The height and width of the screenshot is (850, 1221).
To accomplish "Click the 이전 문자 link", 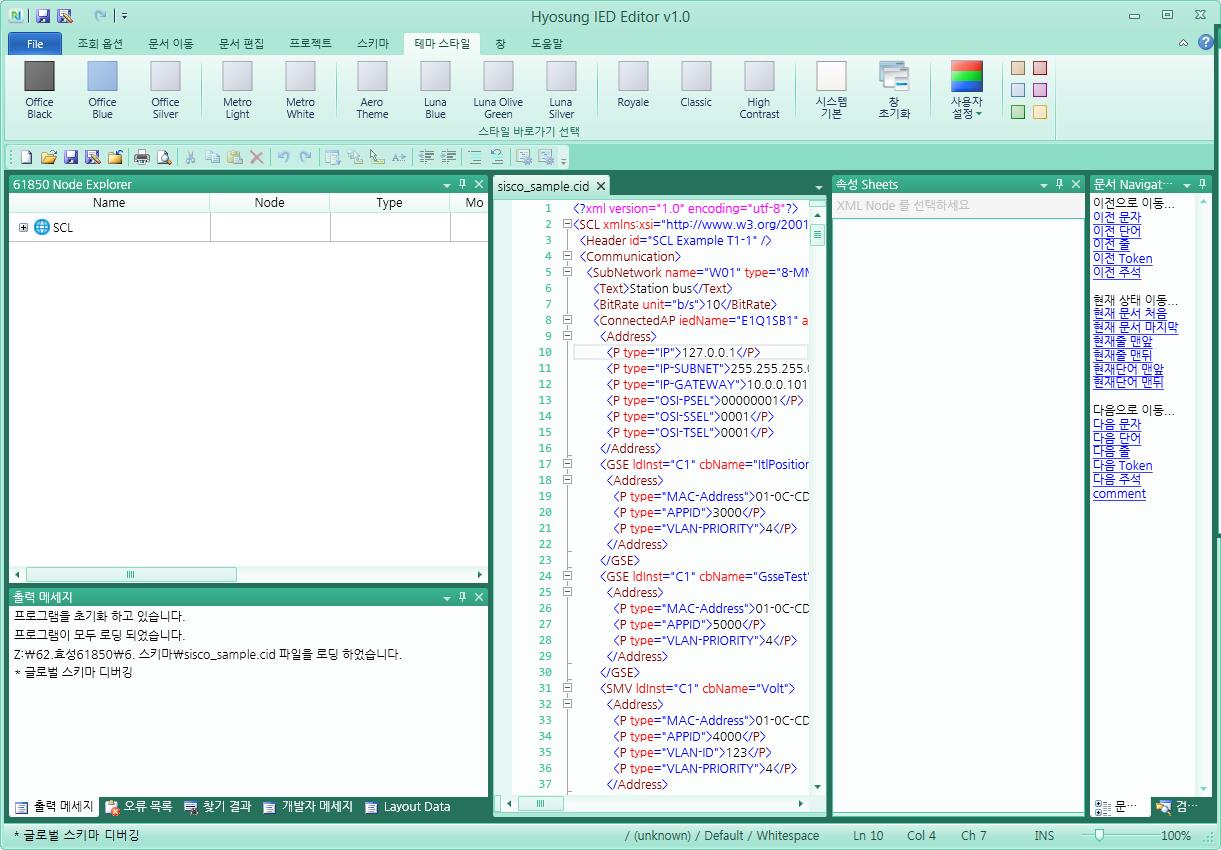I will pos(1116,217).
